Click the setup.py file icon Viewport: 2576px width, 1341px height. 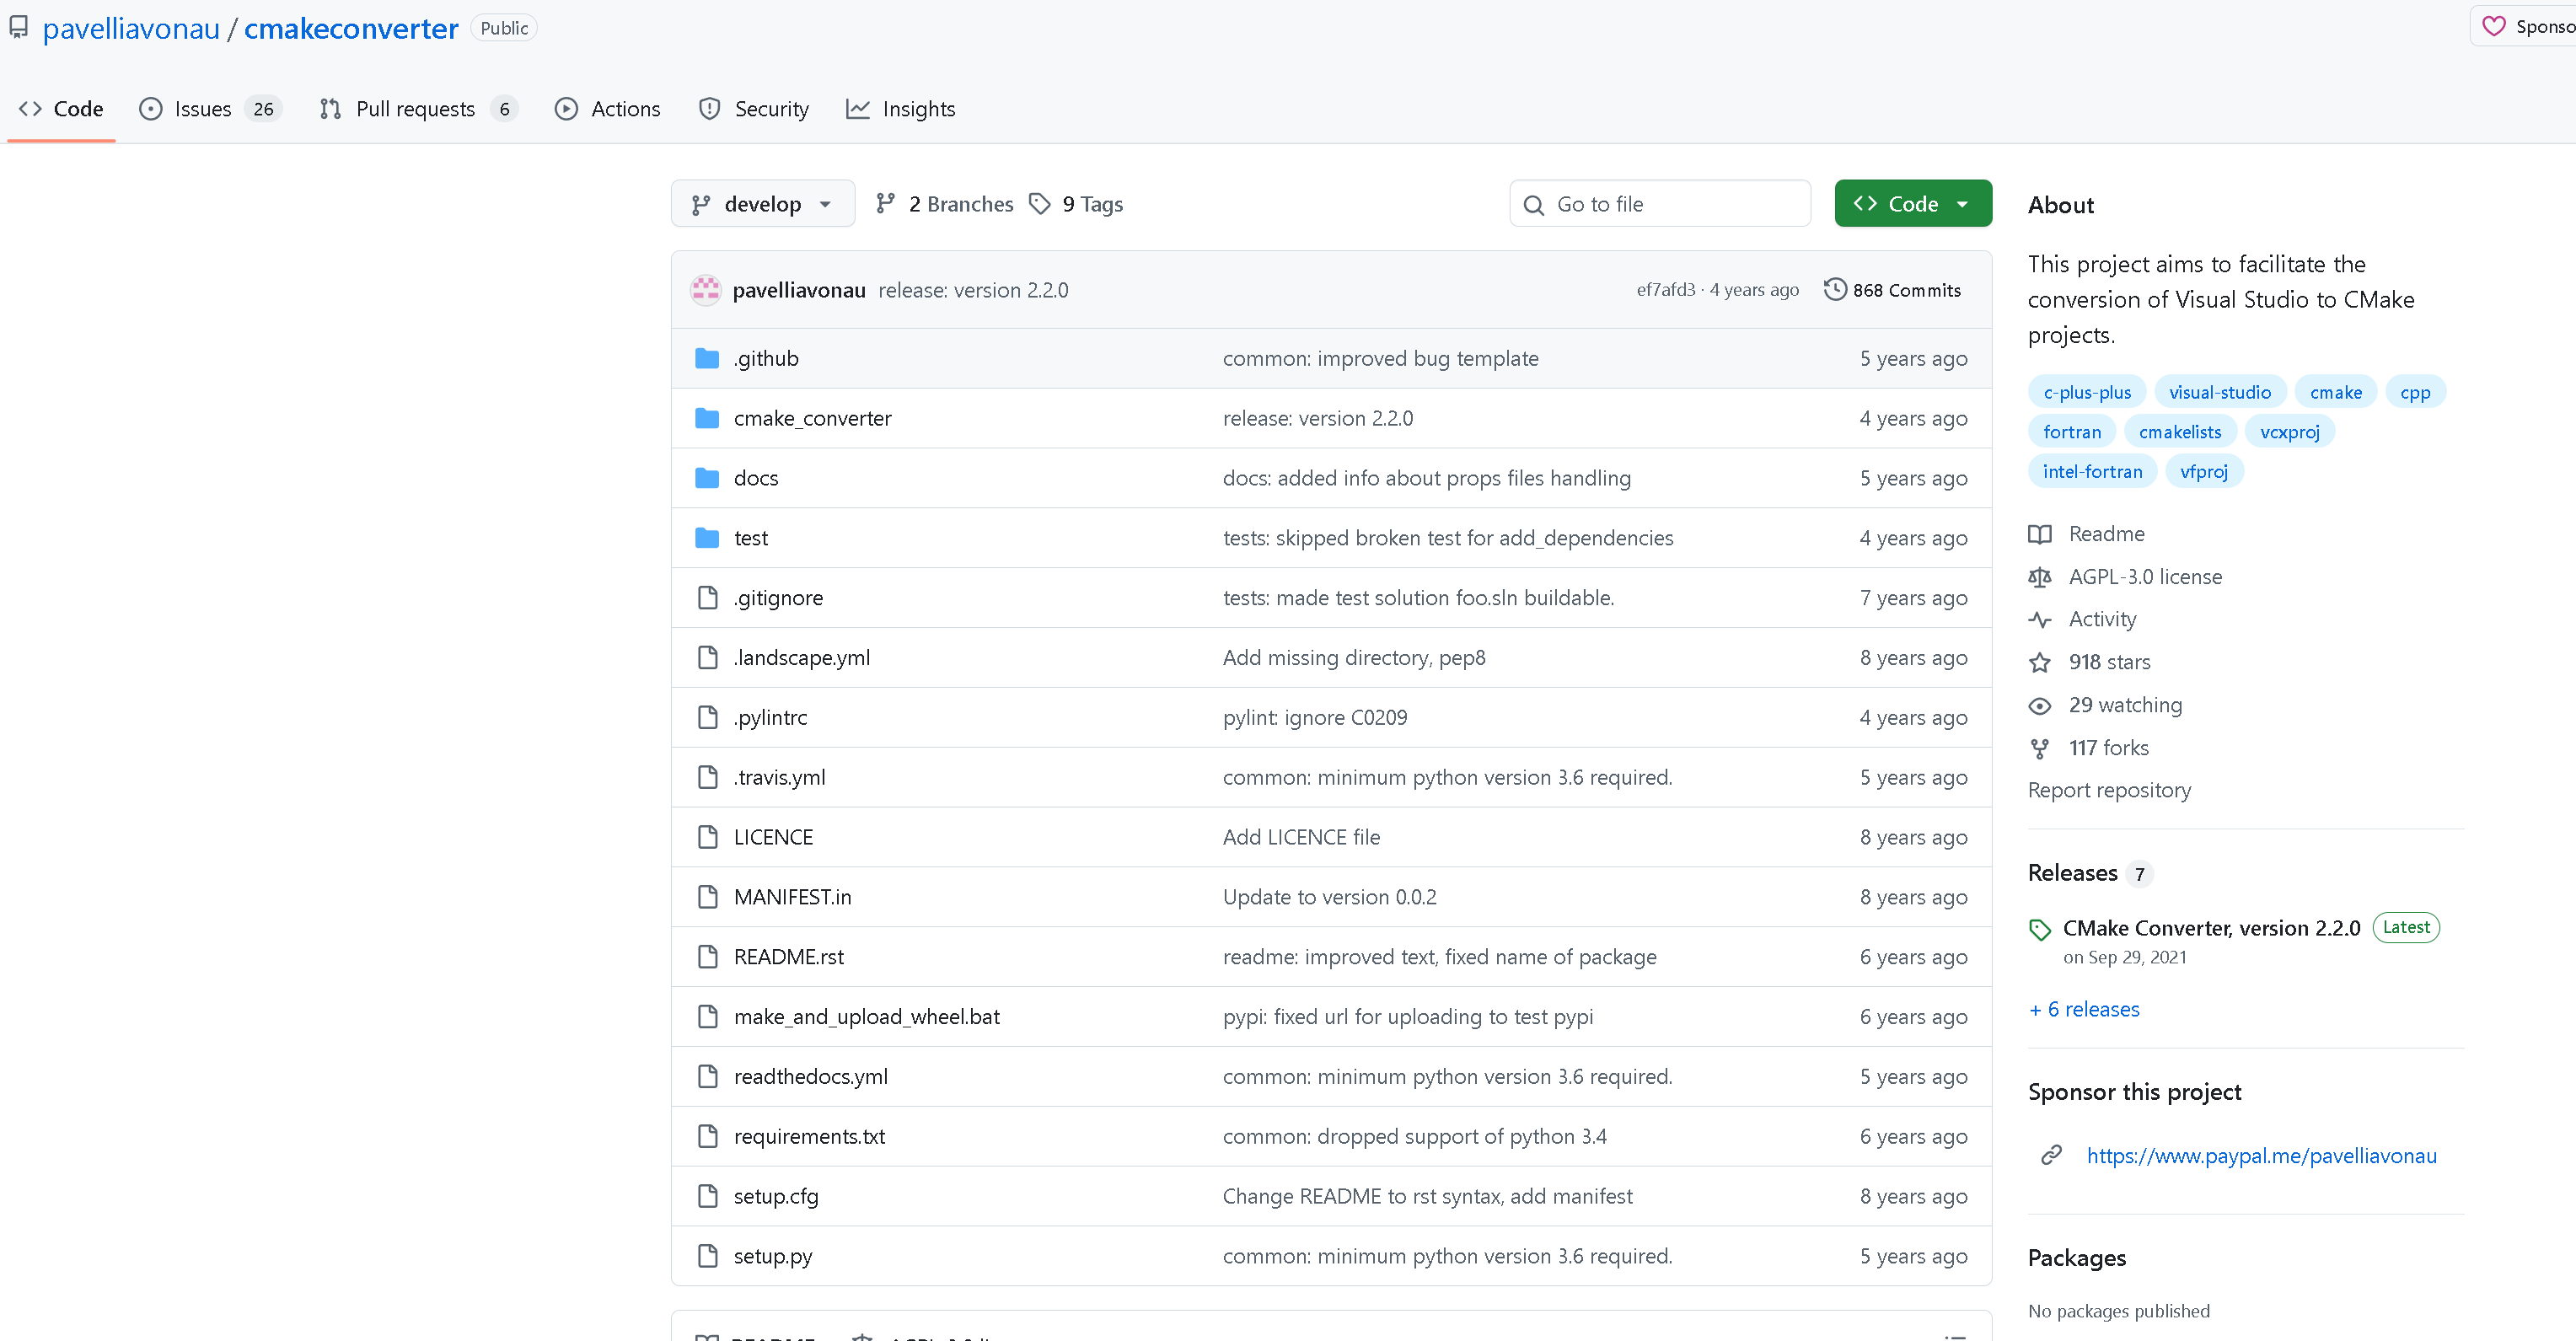click(707, 1256)
